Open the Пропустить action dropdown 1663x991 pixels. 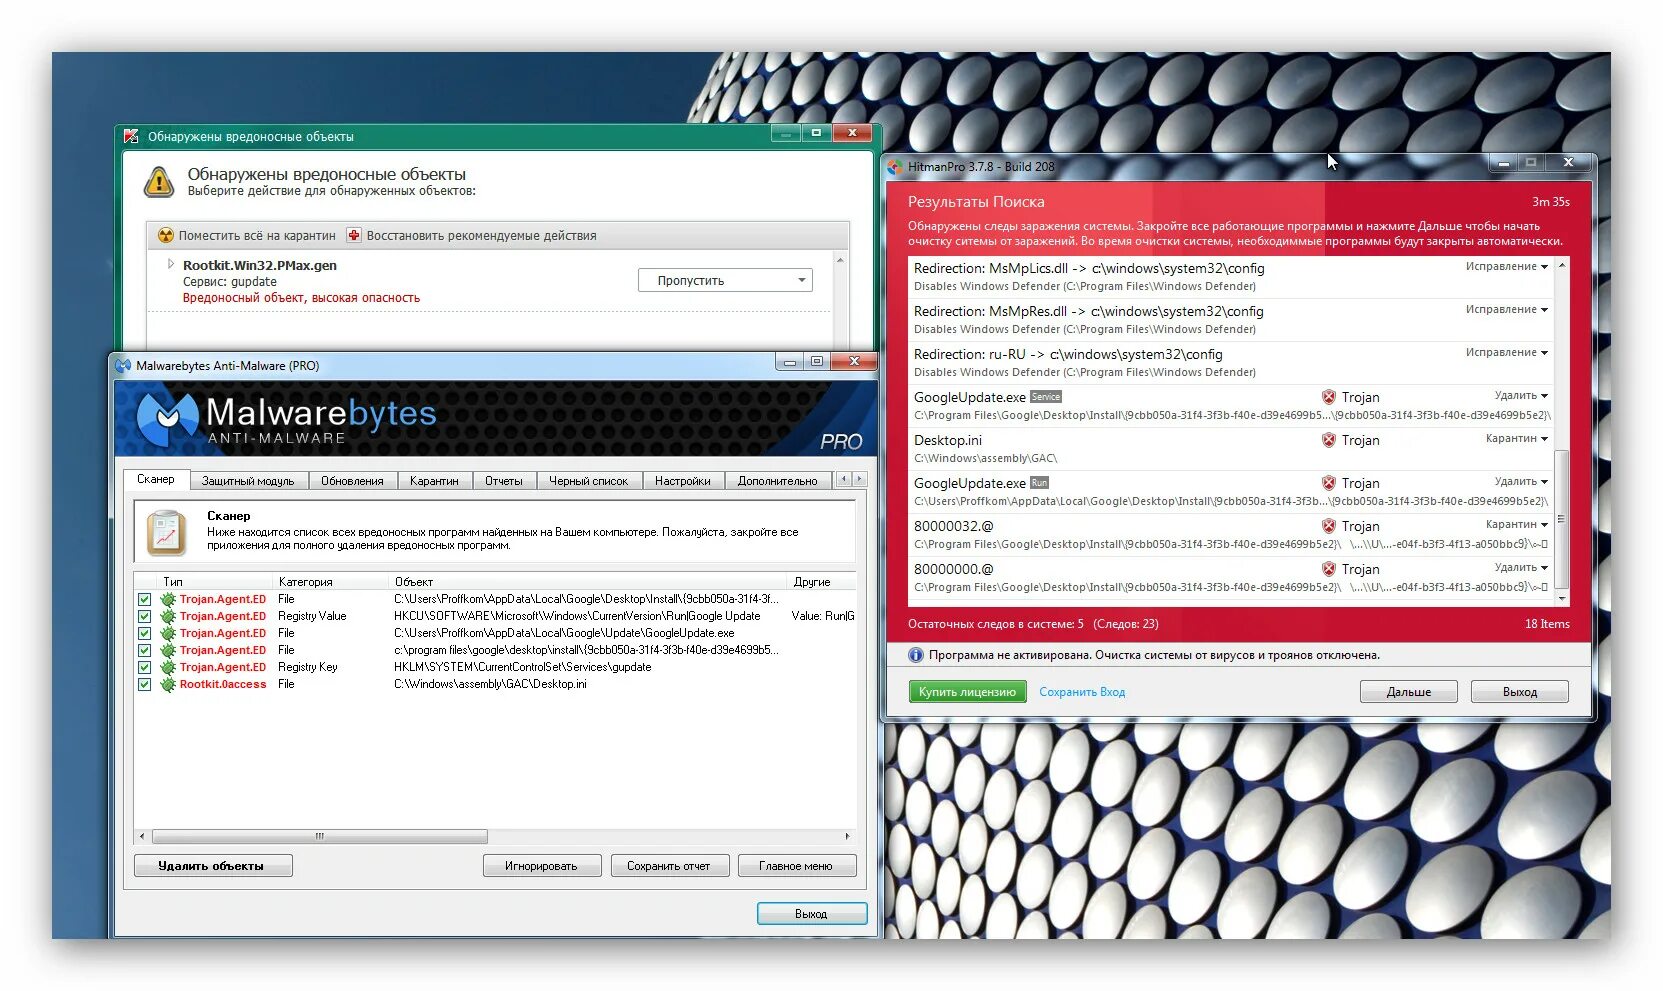click(725, 281)
